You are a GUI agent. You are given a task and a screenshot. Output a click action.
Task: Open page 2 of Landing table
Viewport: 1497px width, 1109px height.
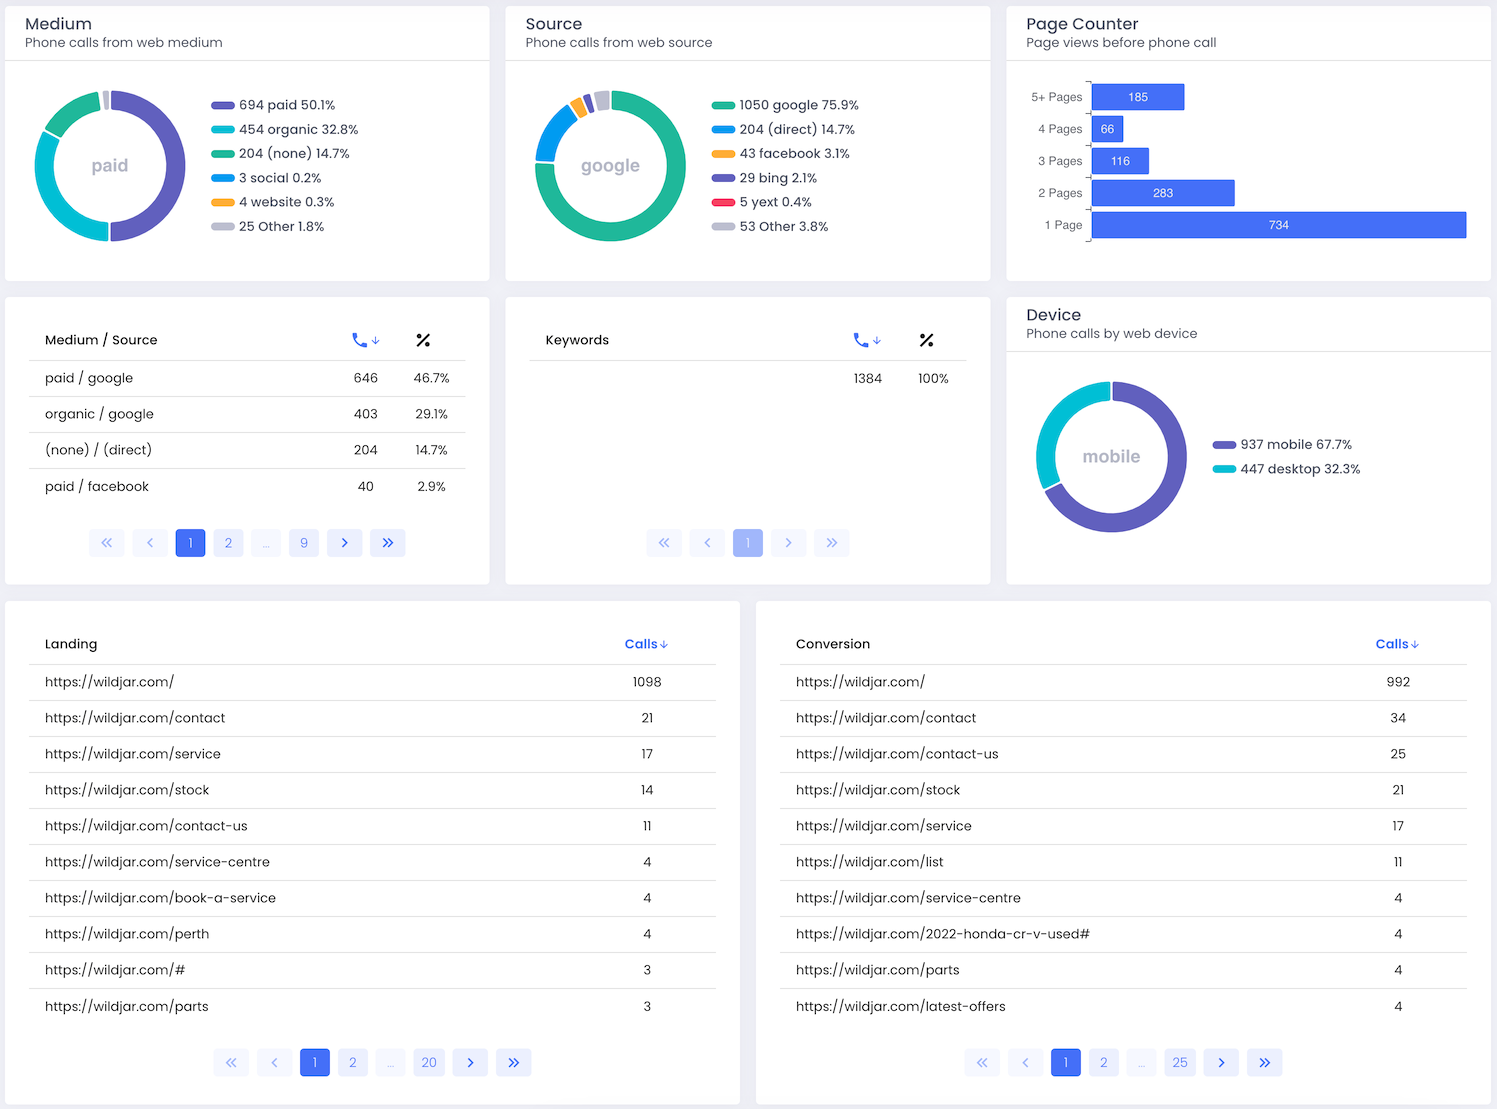coord(352,1062)
